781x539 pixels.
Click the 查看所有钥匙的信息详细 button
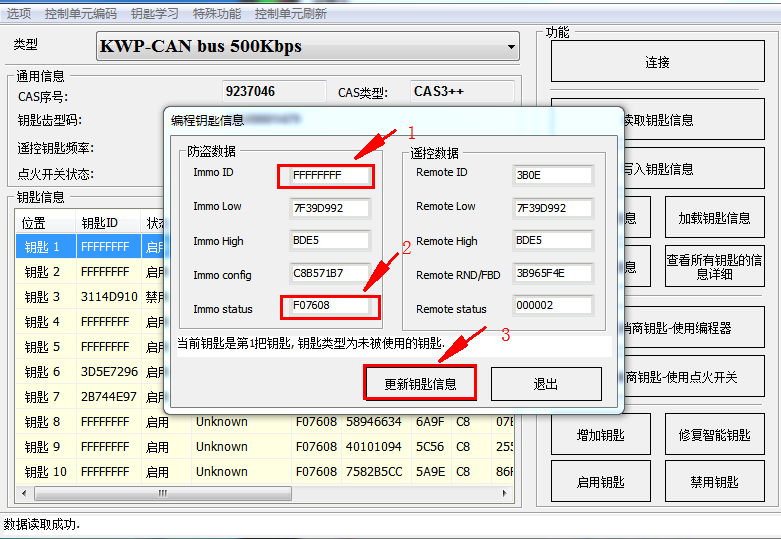point(714,267)
